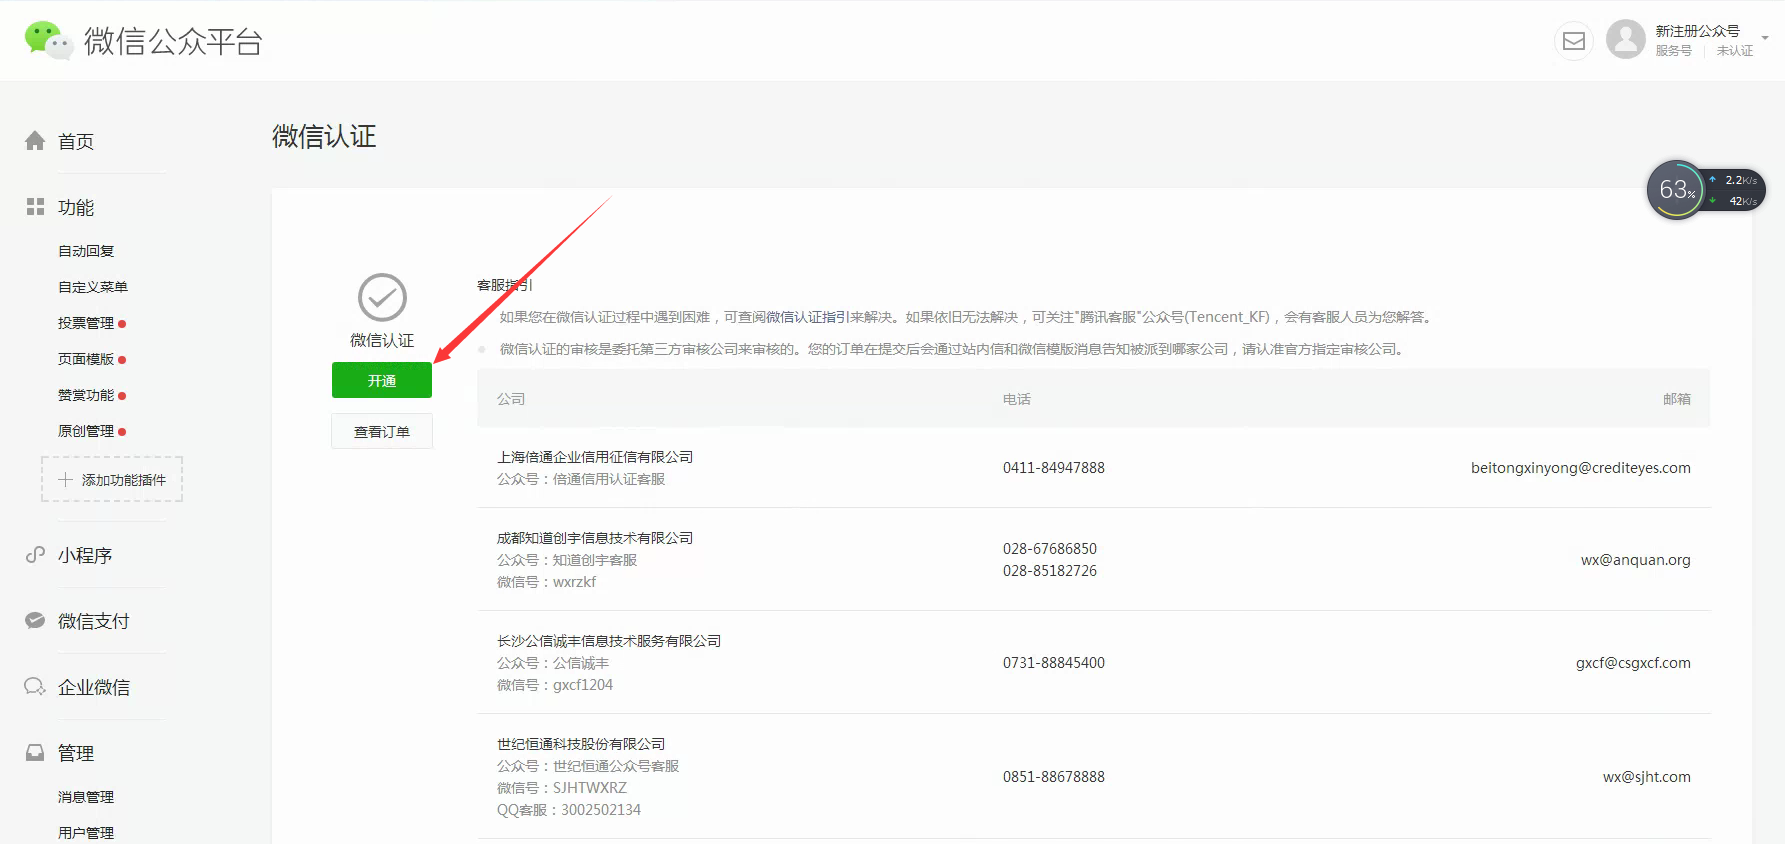Click the 微信支付 icon

(x=35, y=620)
